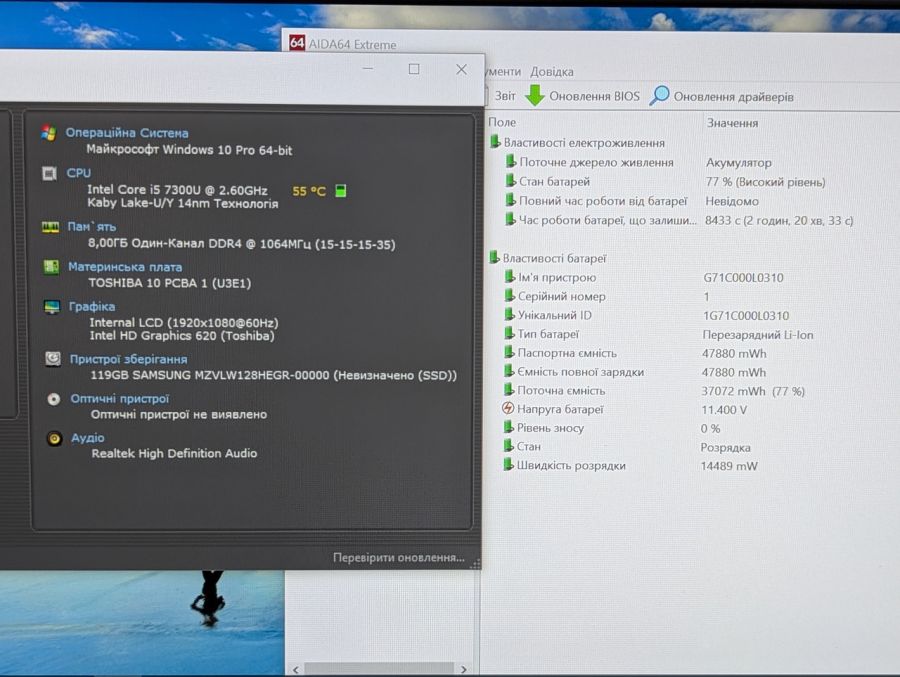The image size is (900, 677).
Task: Click the icon beside Тип батареї
Action: coord(509,333)
